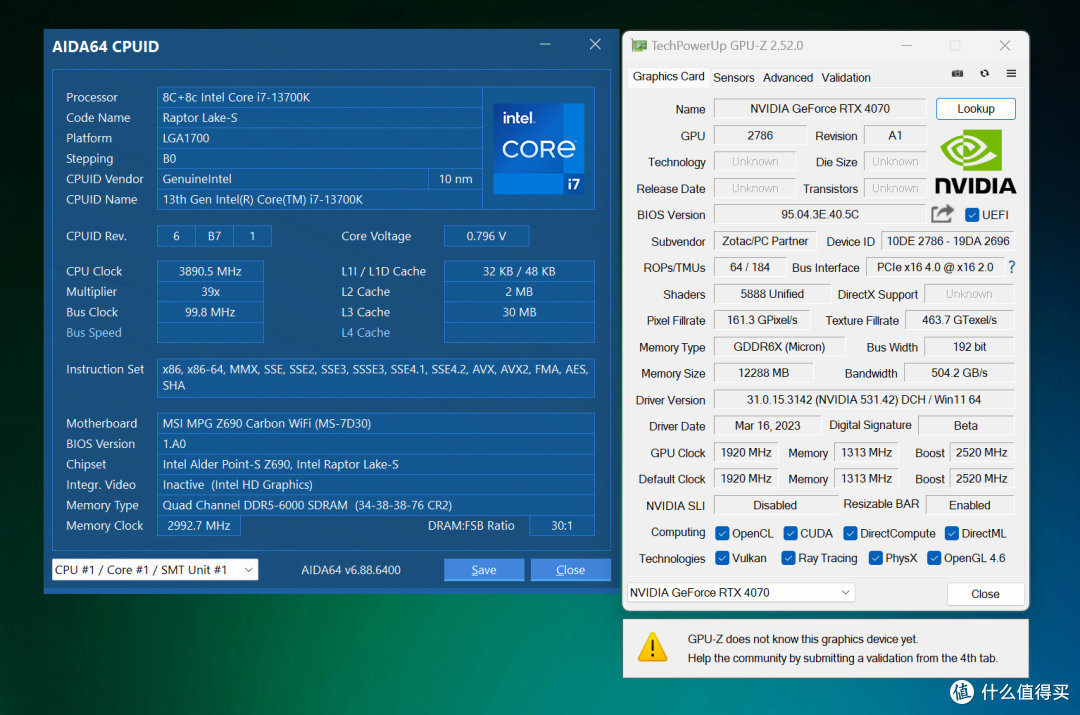This screenshot has height=715, width=1080.
Task: Click the Bus Interface question mark icon
Action: (x=1011, y=267)
